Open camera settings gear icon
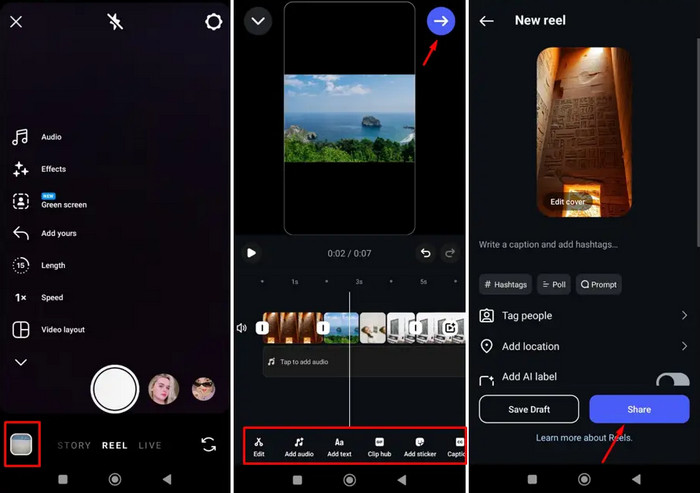 pyautogui.click(x=213, y=21)
